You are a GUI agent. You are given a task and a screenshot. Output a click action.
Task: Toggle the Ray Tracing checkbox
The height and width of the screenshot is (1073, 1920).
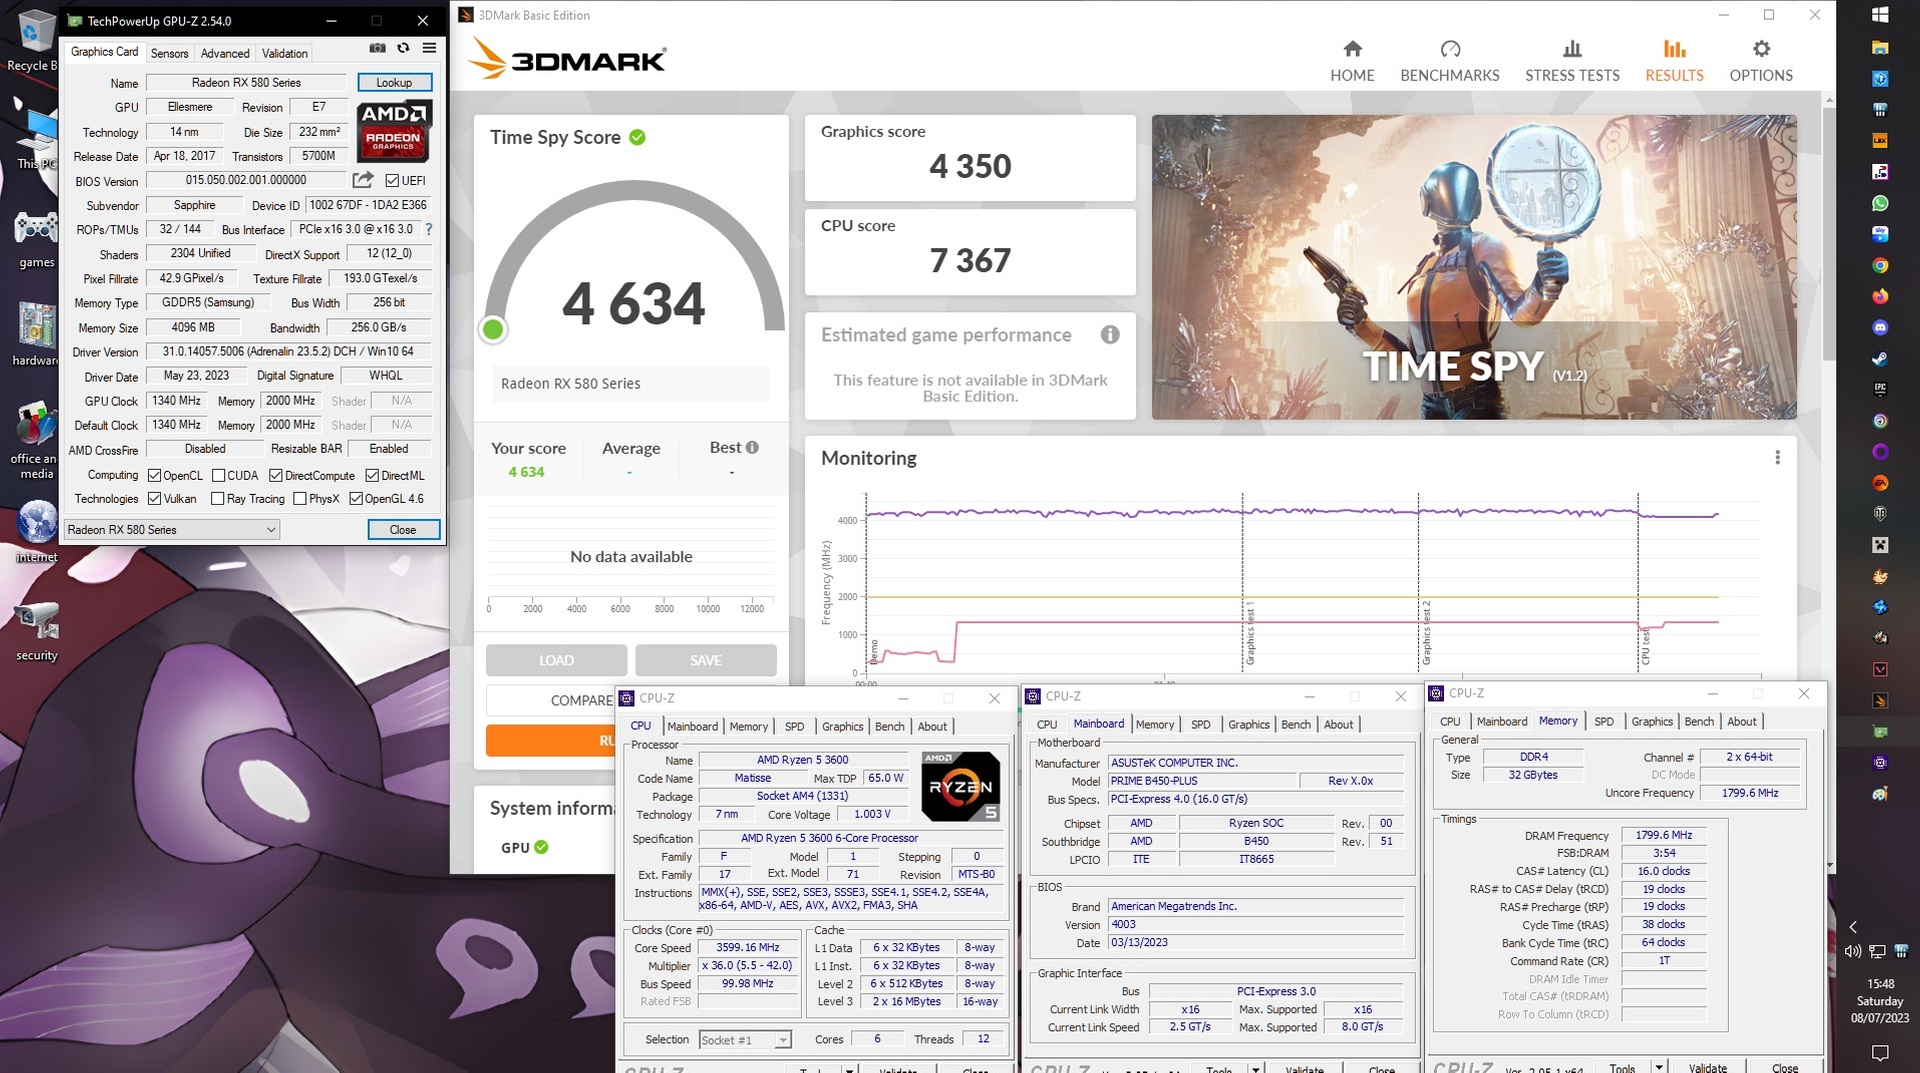click(x=218, y=499)
